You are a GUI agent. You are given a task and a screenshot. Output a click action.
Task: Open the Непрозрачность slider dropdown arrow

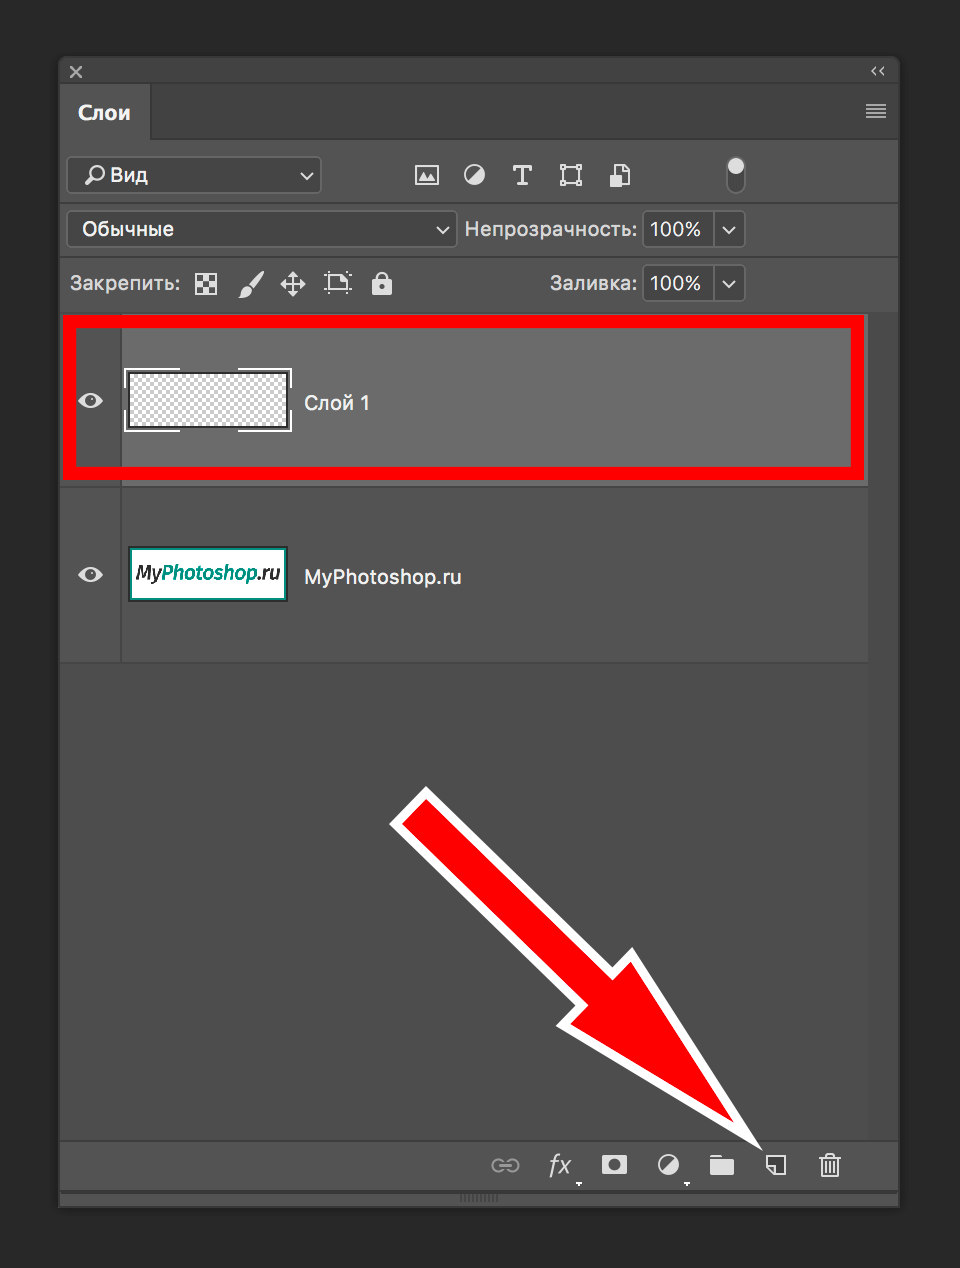pos(729,230)
